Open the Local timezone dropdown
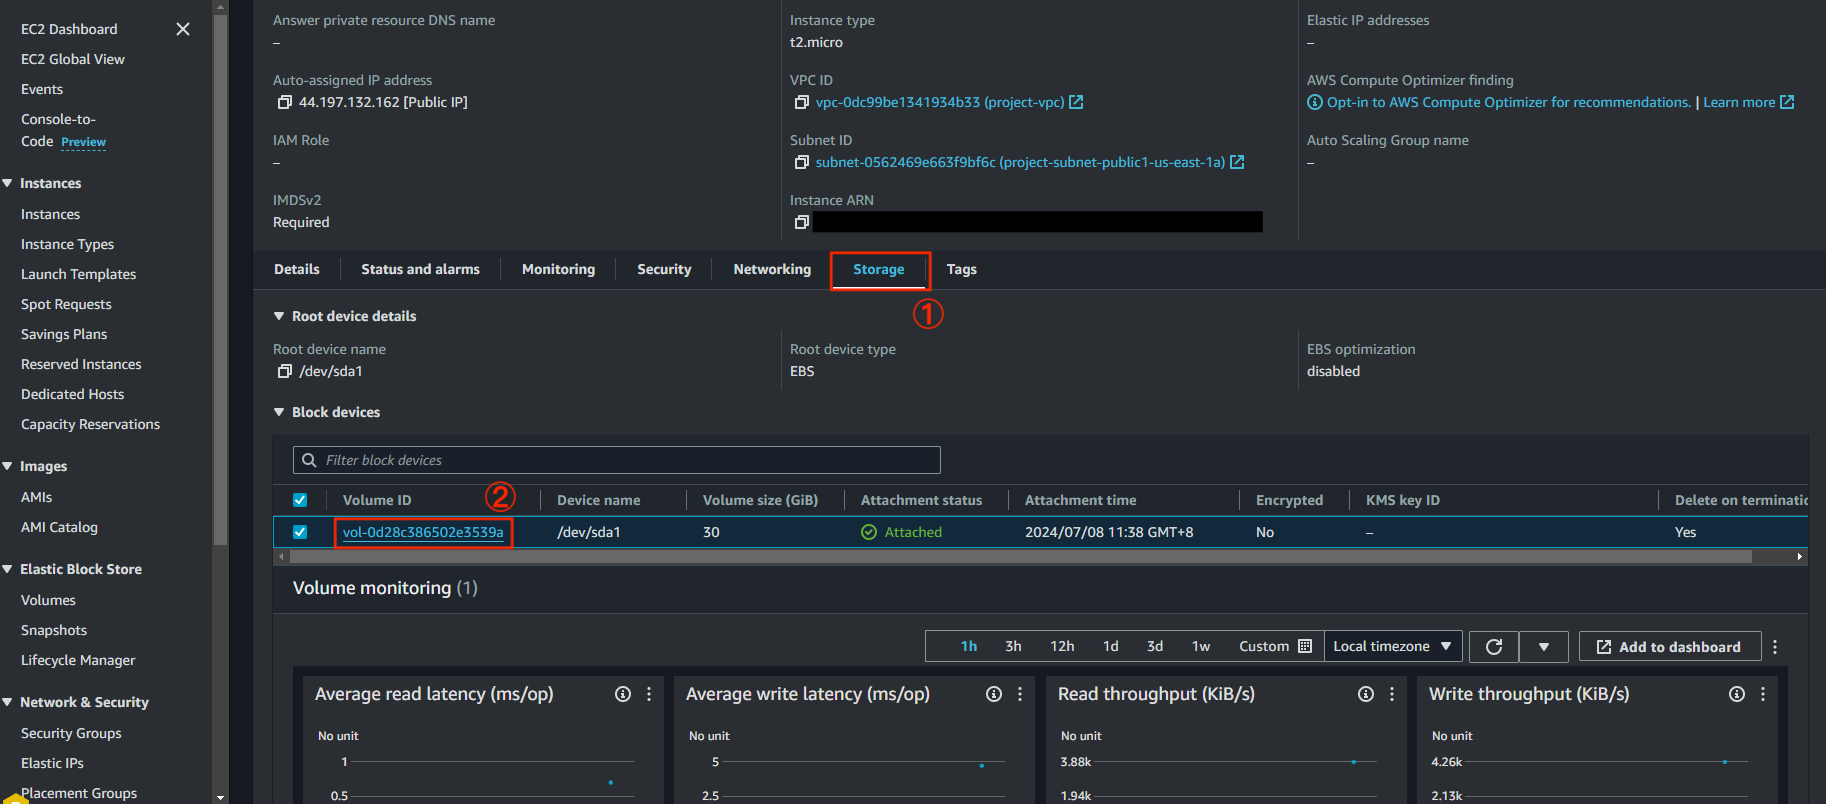The image size is (1826, 804). pyautogui.click(x=1393, y=647)
